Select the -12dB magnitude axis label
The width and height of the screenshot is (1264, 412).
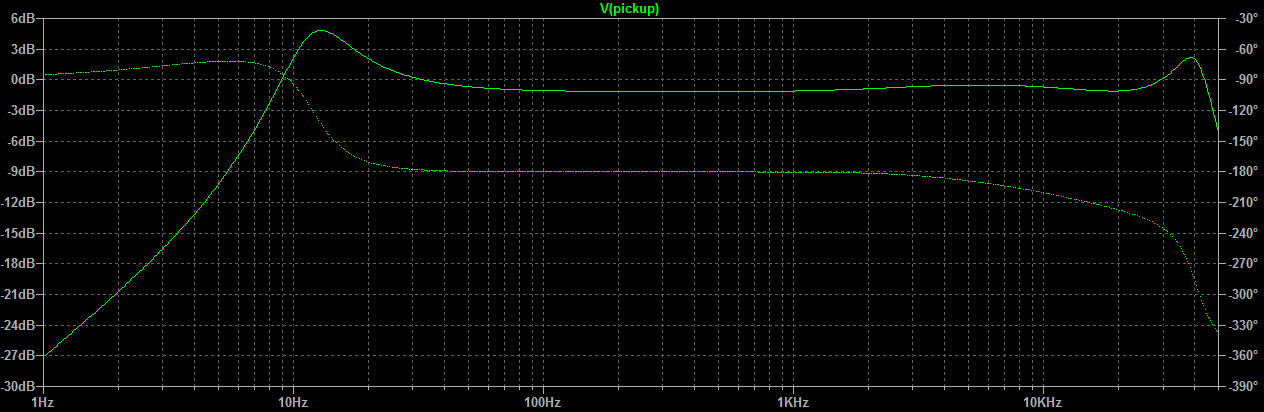19,202
